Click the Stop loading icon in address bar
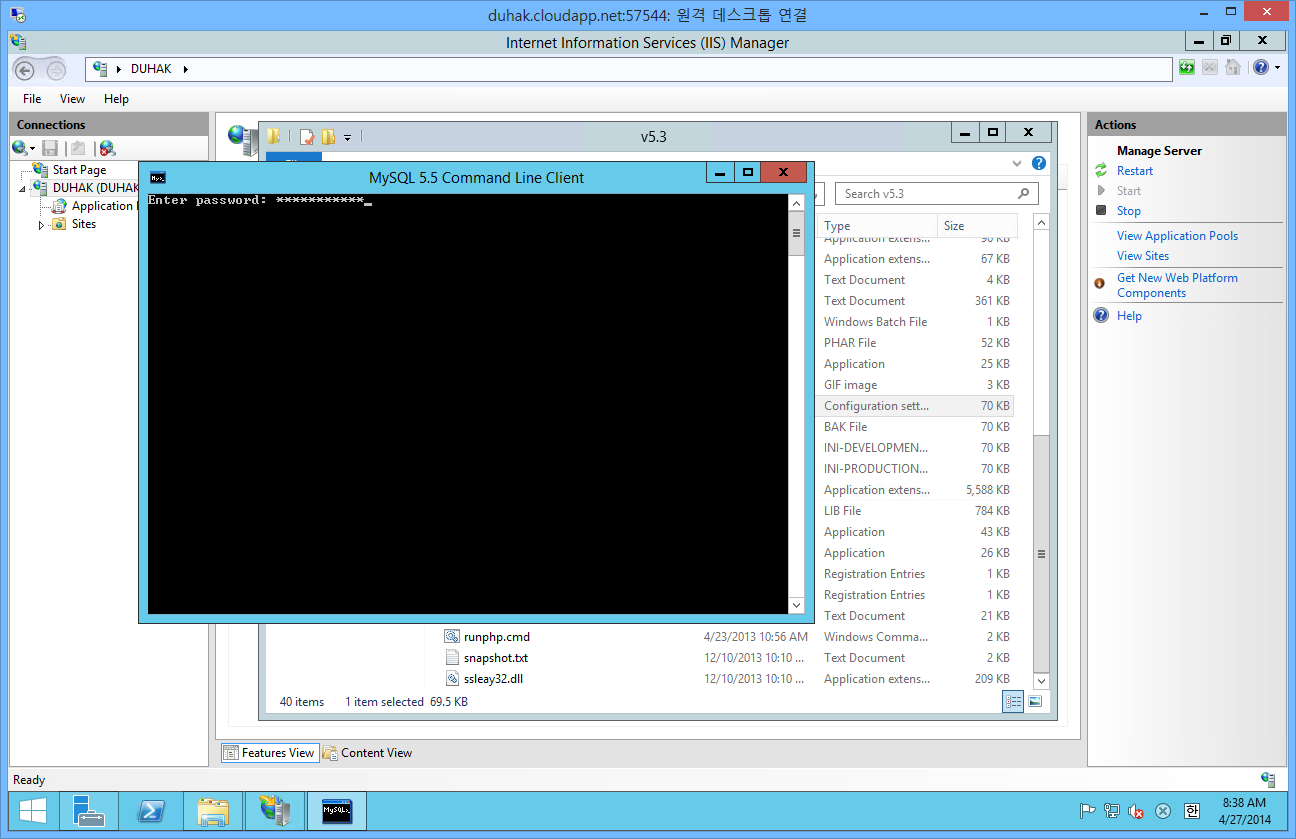1296x839 pixels. 1210,67
